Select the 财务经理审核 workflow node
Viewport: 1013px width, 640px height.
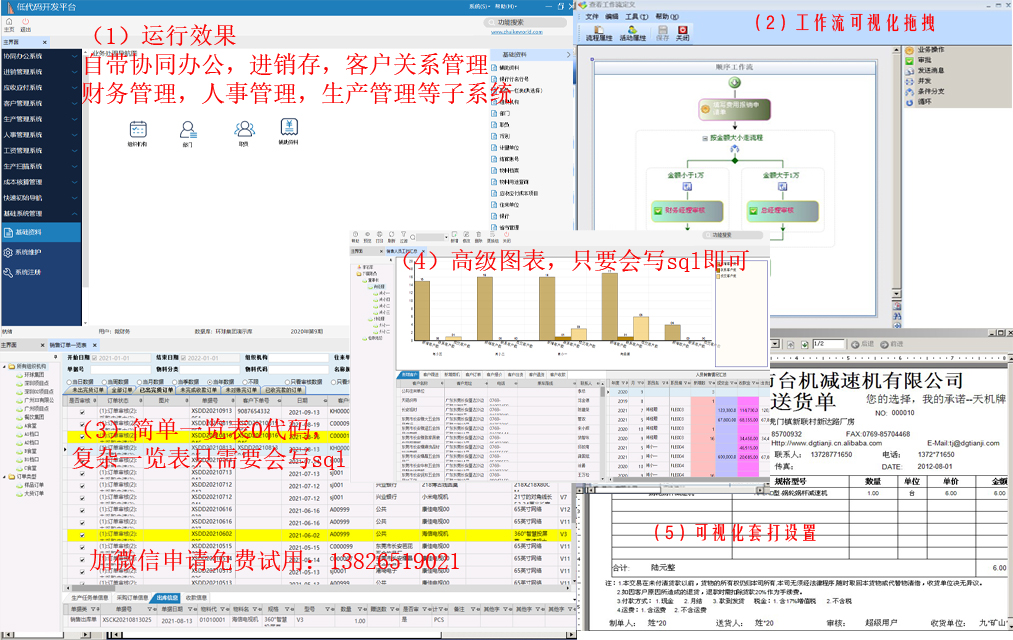[687, 211]
